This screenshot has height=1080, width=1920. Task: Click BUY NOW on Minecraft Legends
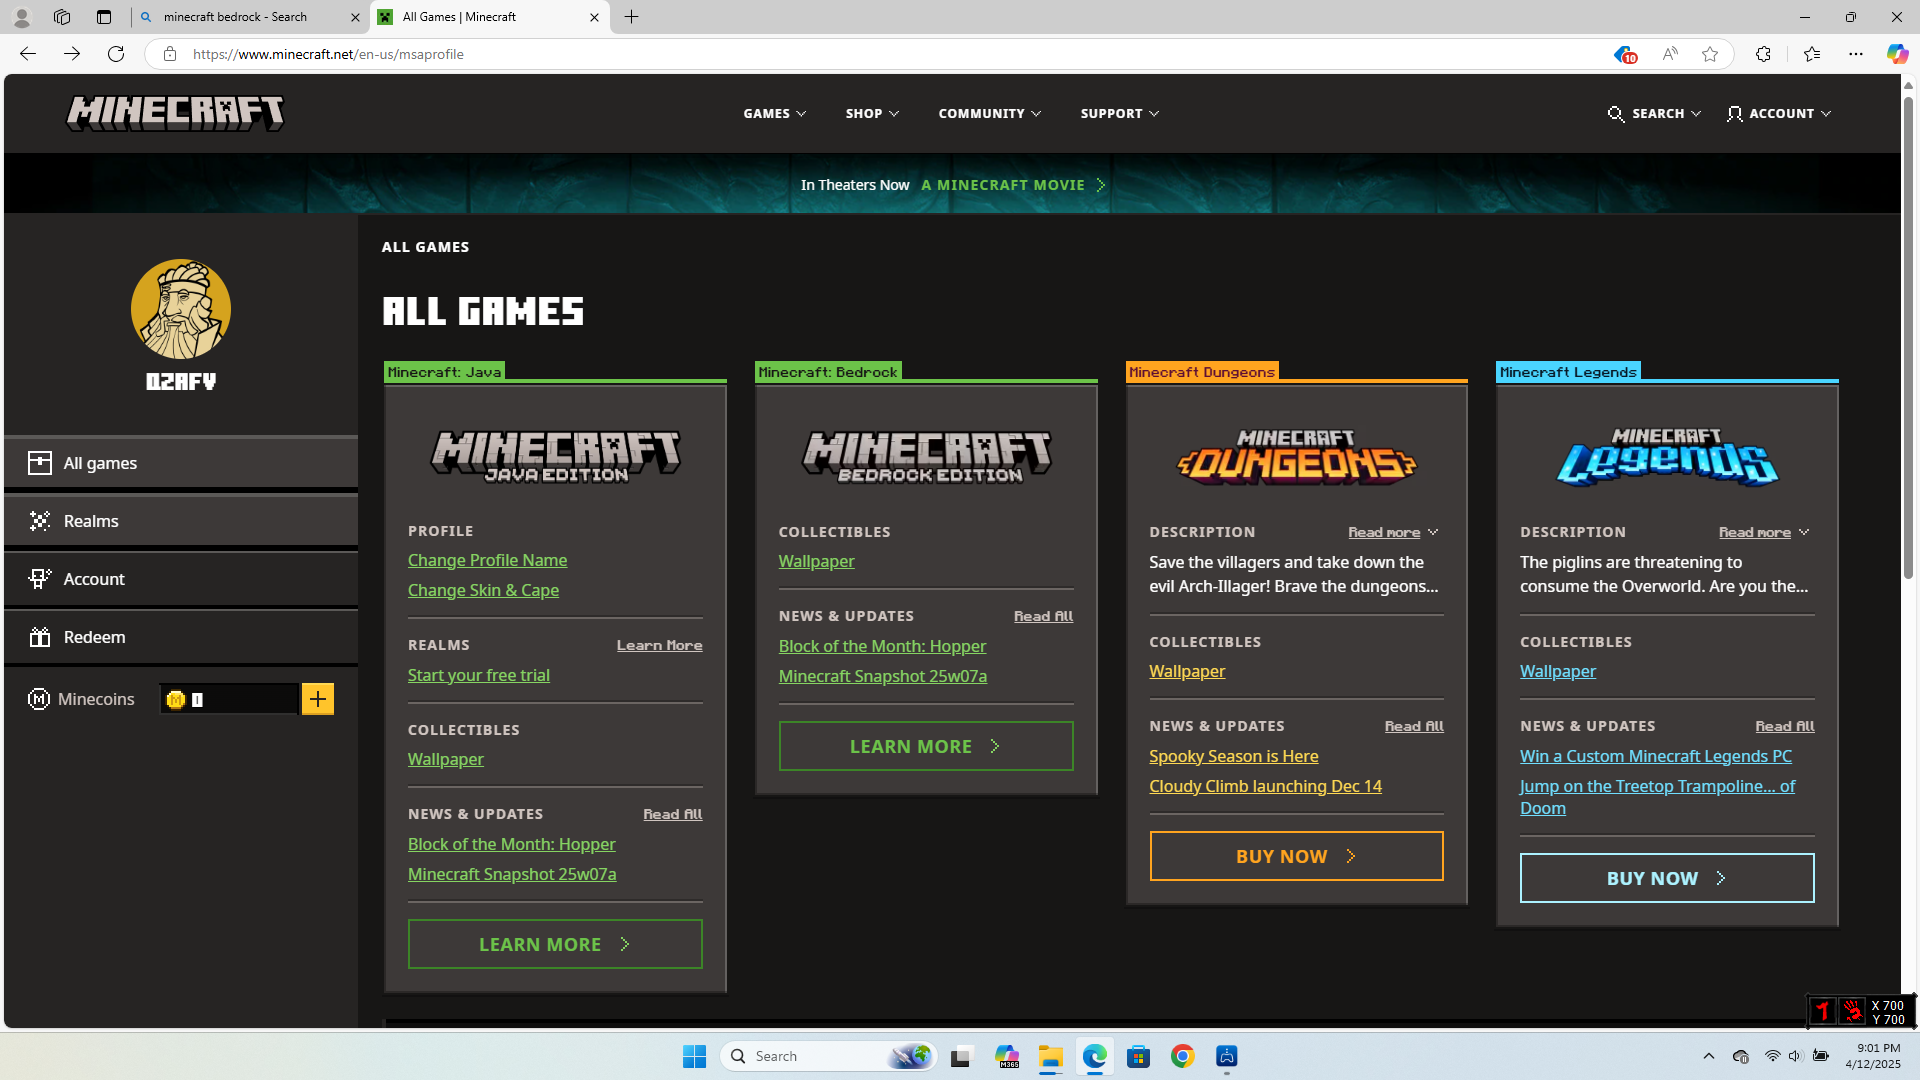click(x=1667, y=878)
